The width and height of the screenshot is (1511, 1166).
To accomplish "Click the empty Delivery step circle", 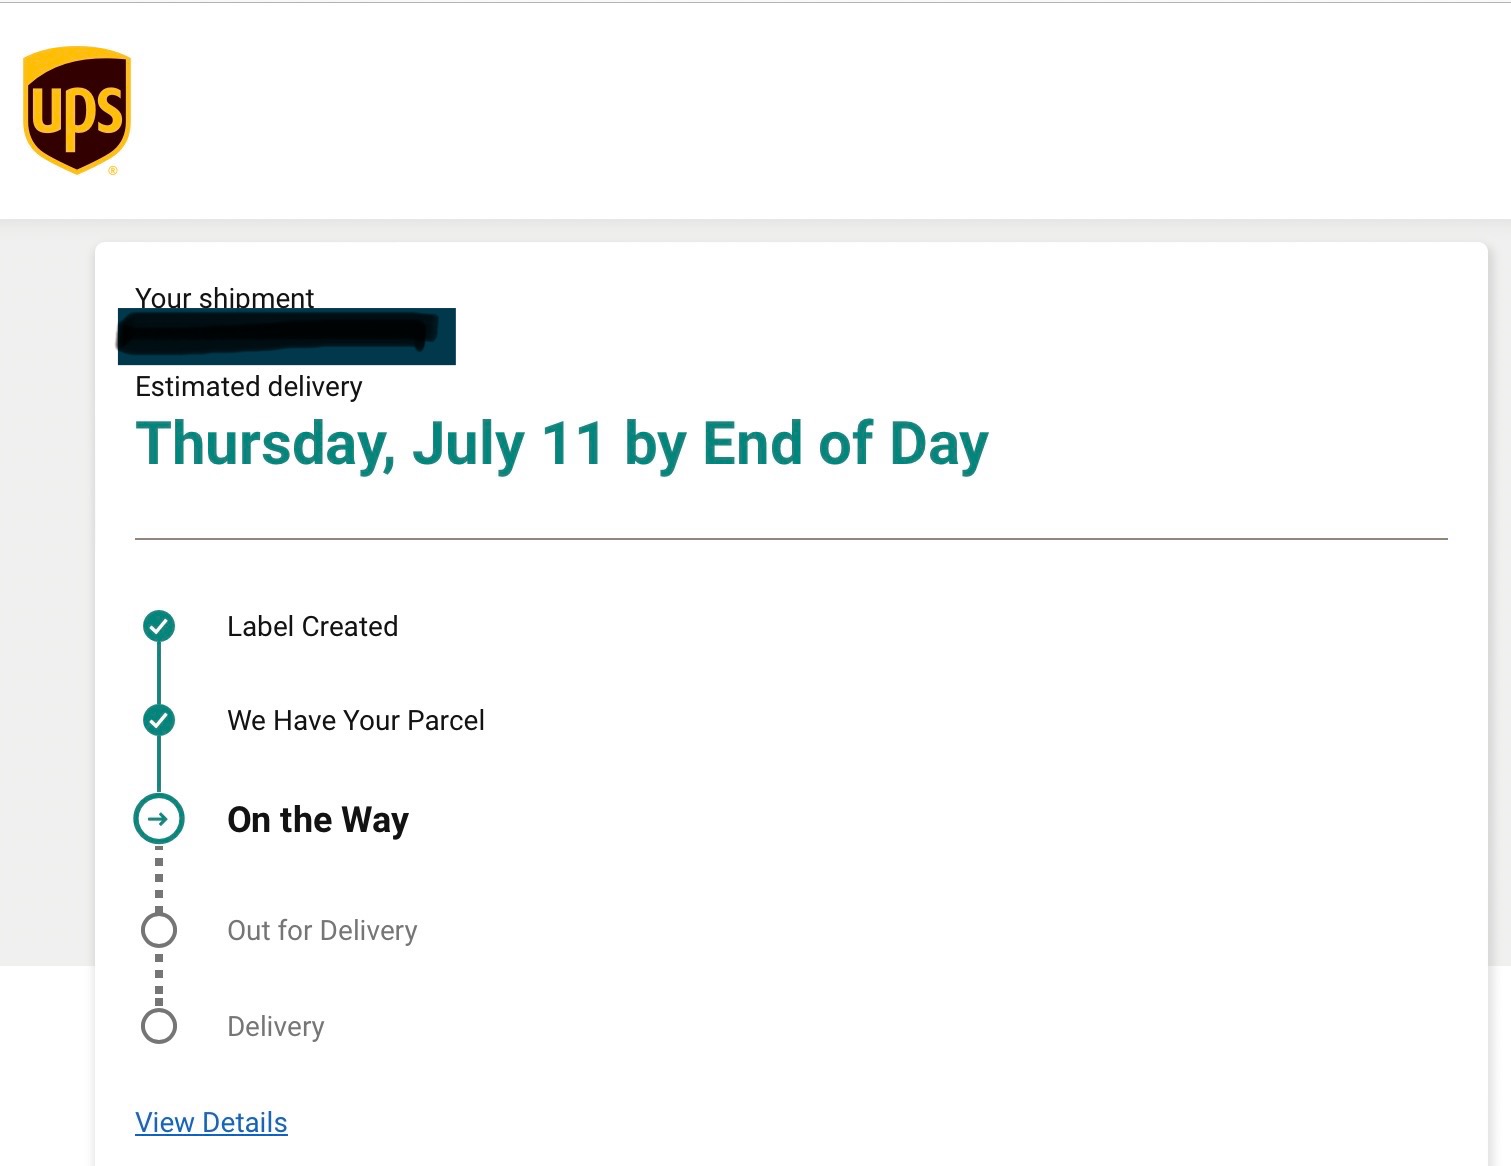I will pos(159,1026).
